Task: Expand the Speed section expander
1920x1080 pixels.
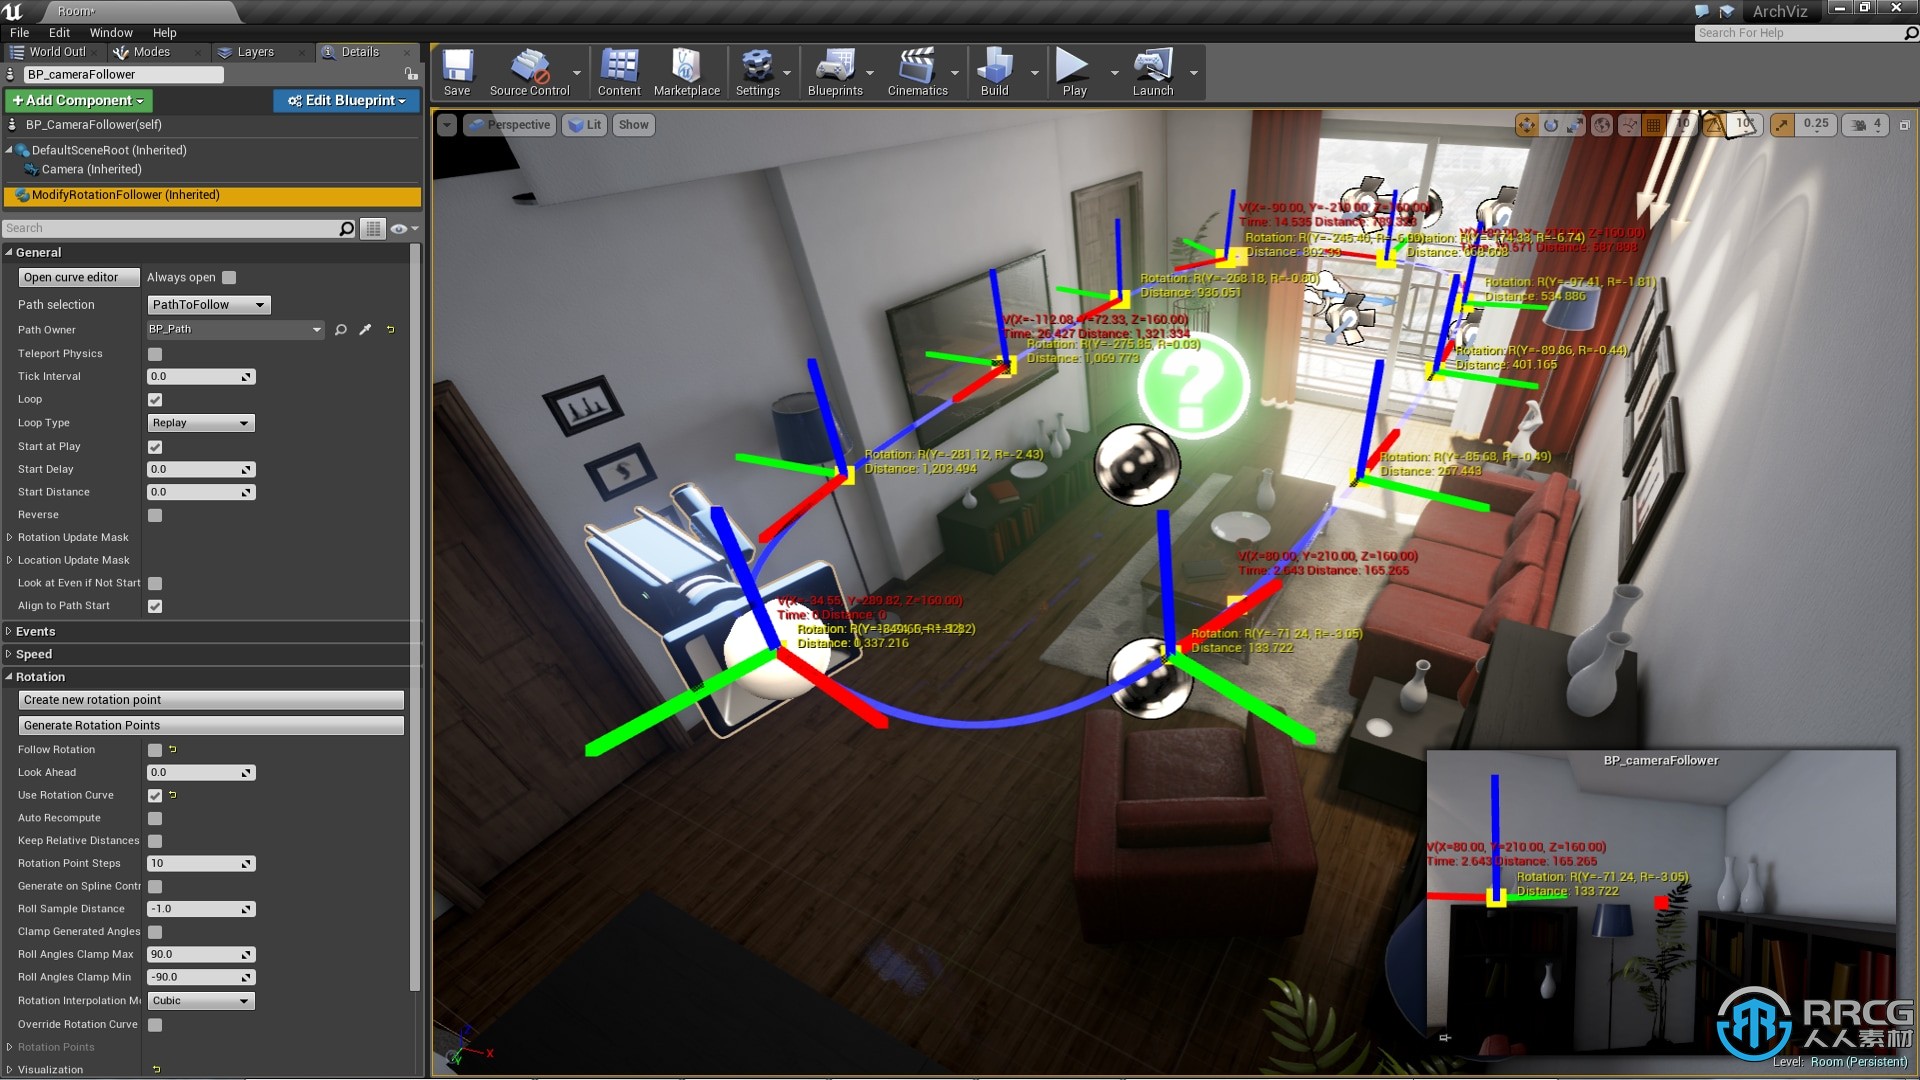Action: tap(11, 654)
